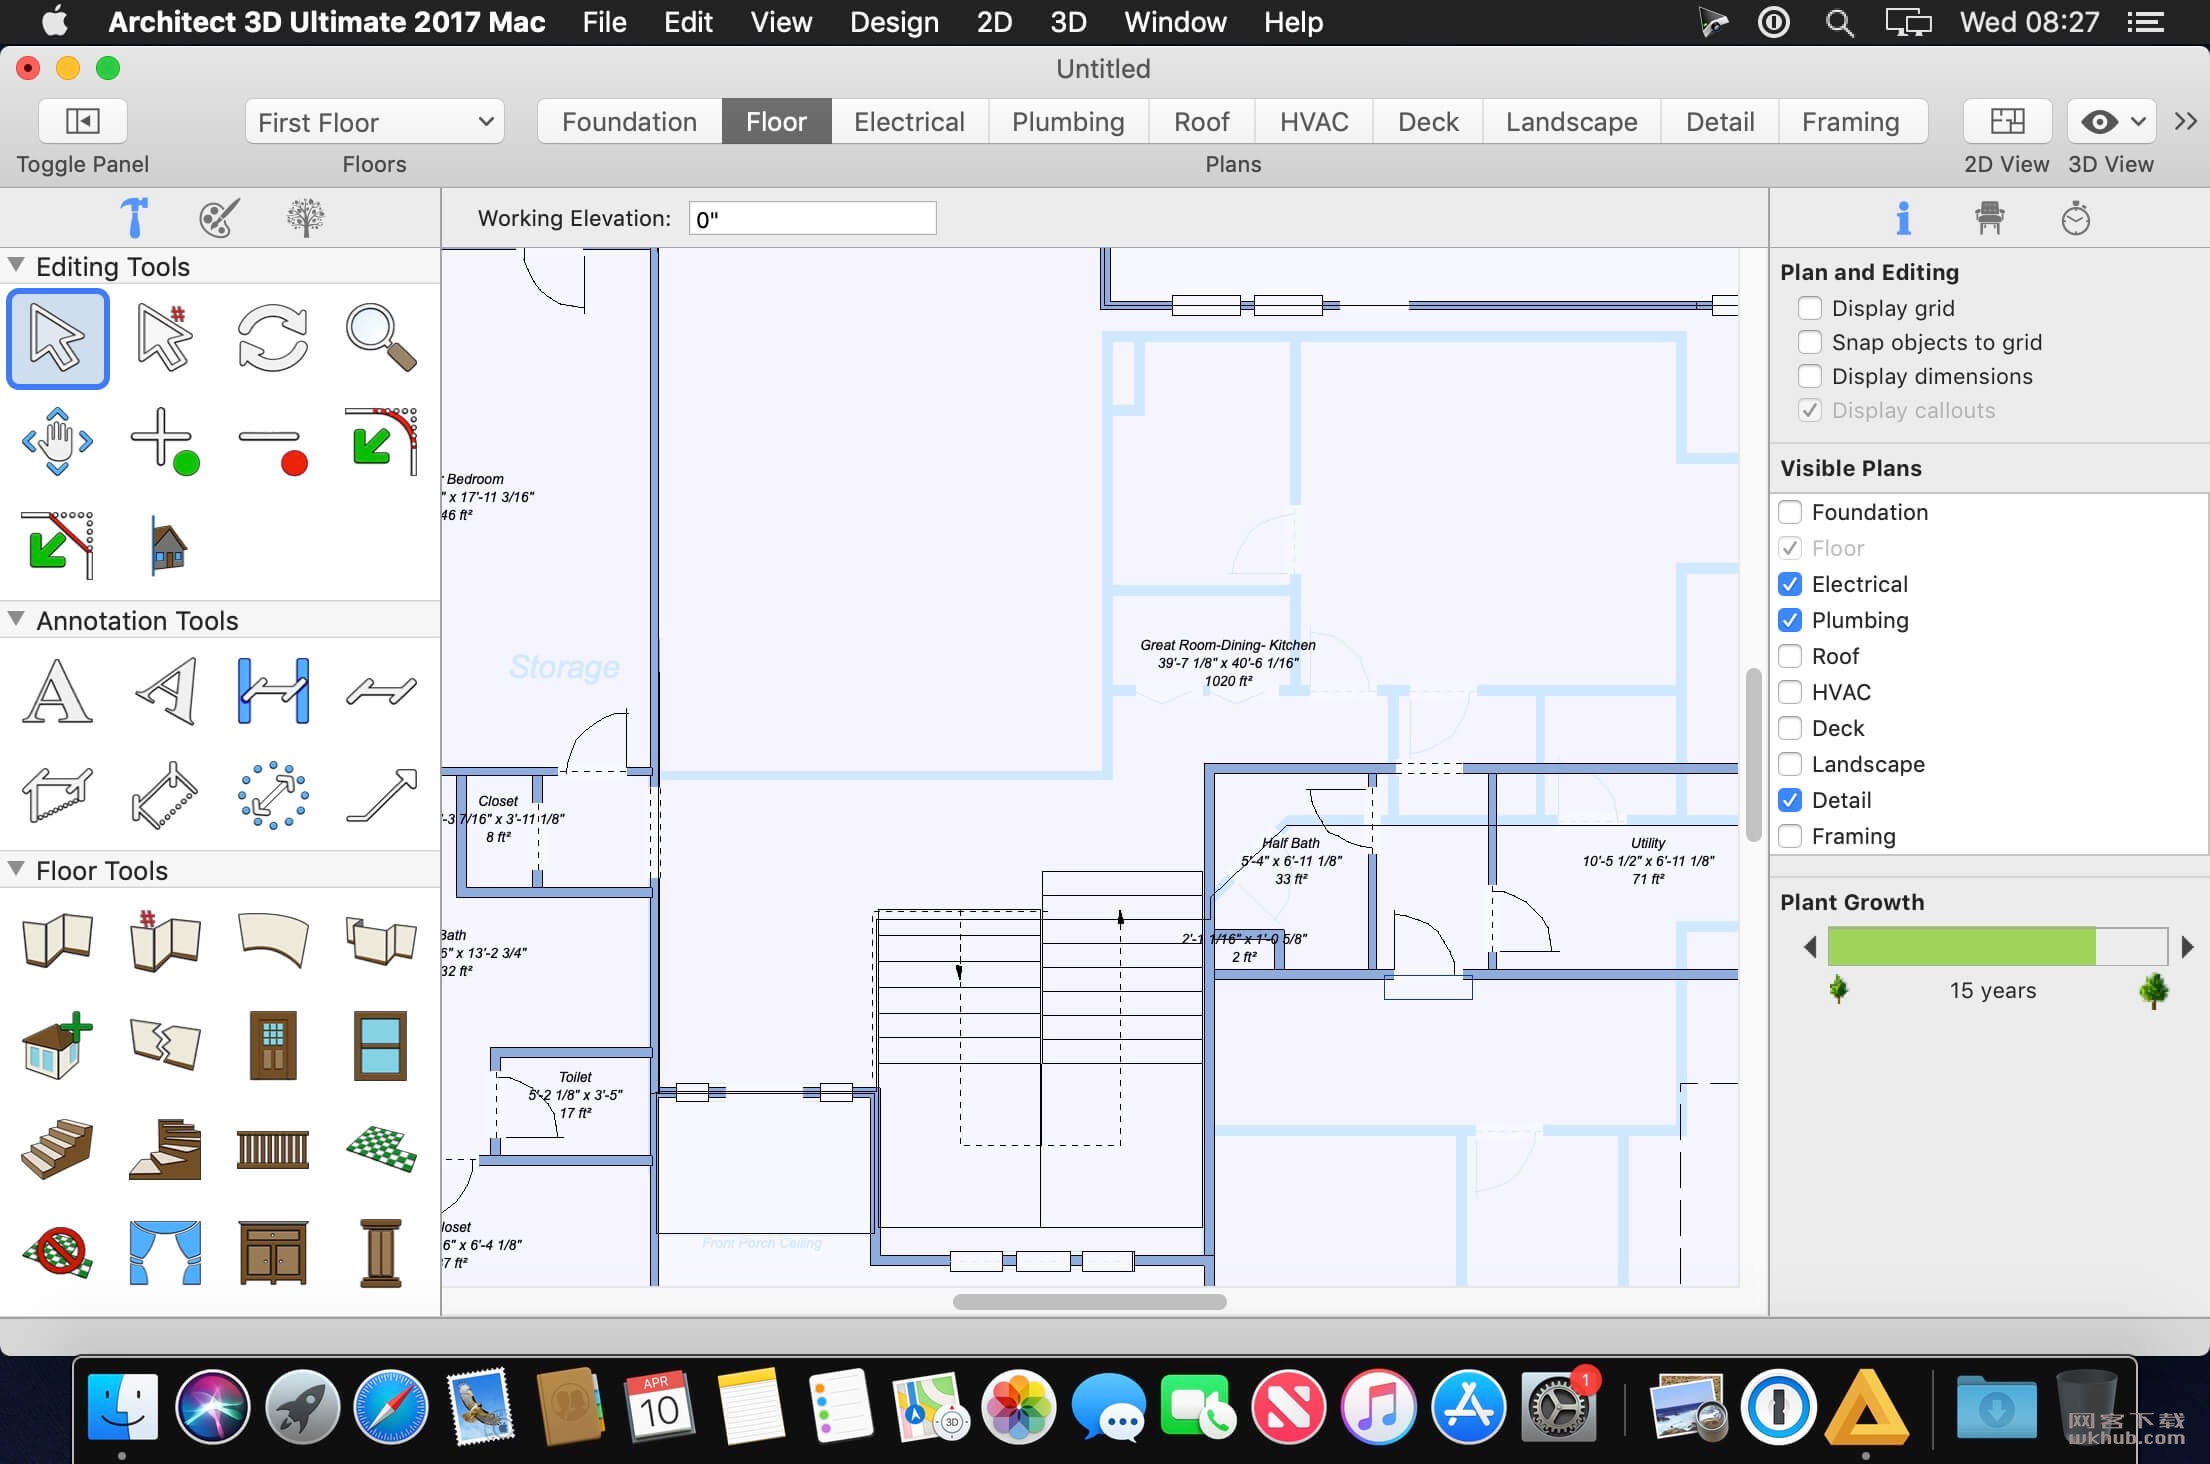Switch to the Electrical plan tab
Screen dimensions: 2210x1464
(x=909, y=122)
